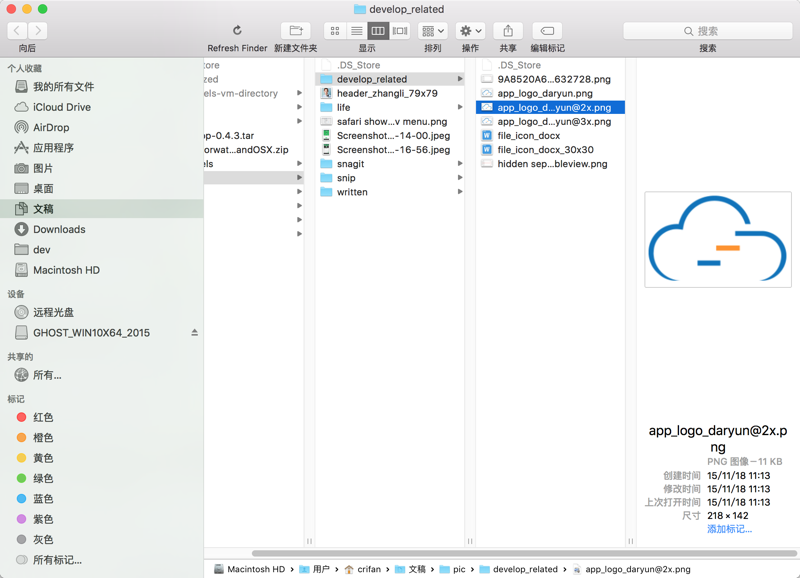The height and width of the screenshot is (578, 800).
Task: Eject the GHOST_WIN10X64_2015 volume
Action: 194,333
